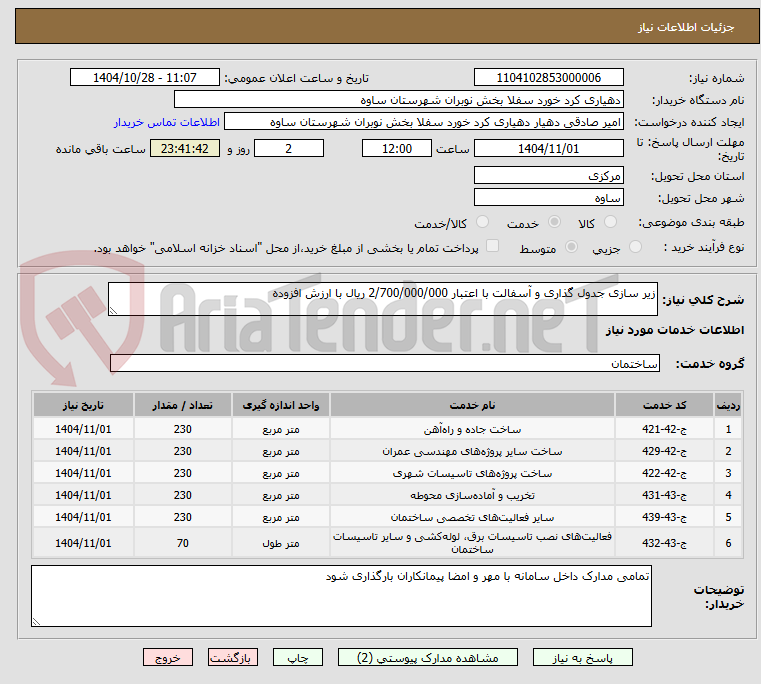Click service name ساخت جاده و راه‌آهن

tap(472, 430)
